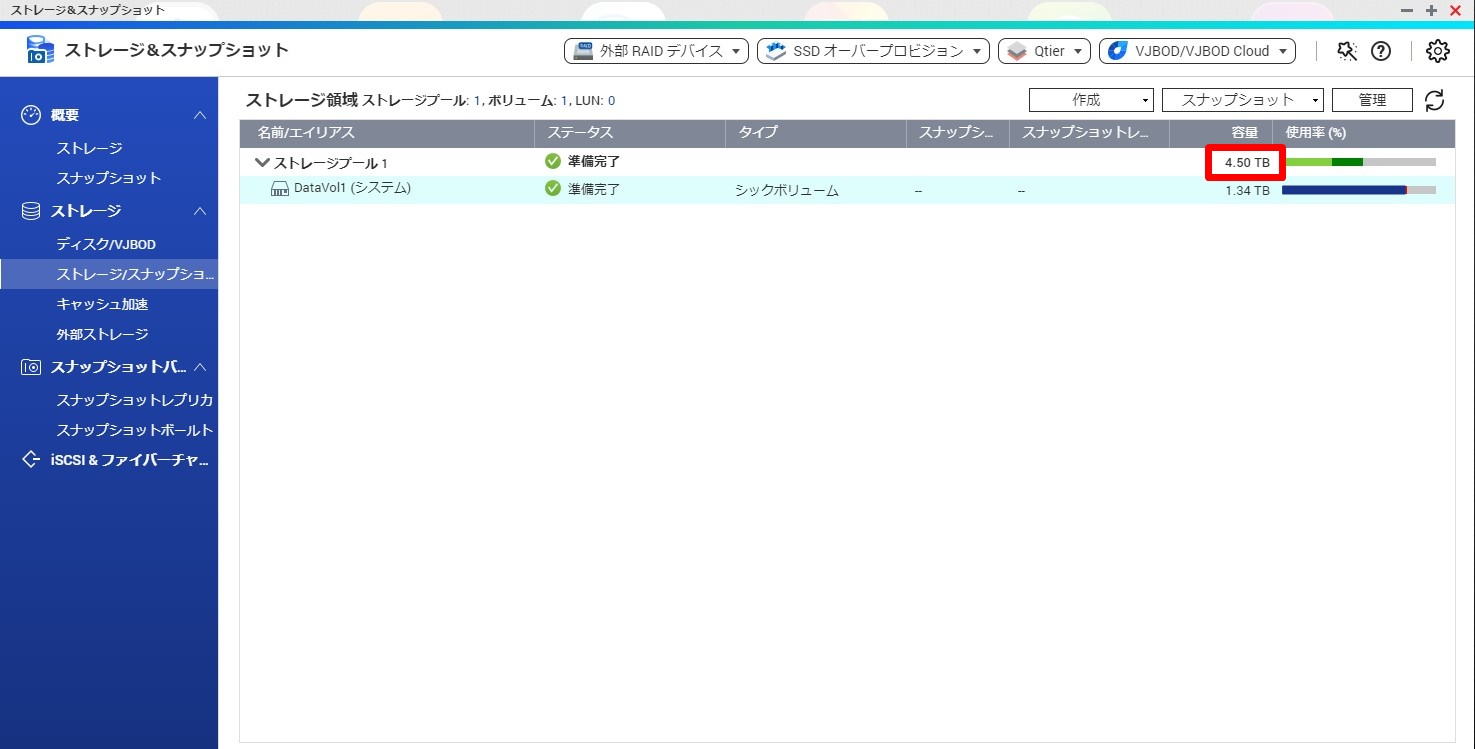Click the ストレージプール 1 usage bar
Image resolution: width=1475 pixels, height=749 pixels.
(x=1360, y=162)
